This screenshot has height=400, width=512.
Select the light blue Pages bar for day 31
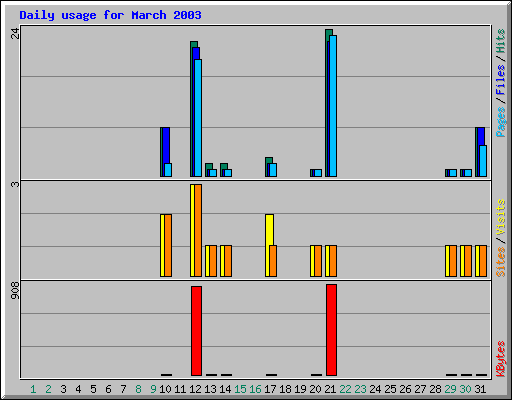pyautogui.click(x=483, y=161)
